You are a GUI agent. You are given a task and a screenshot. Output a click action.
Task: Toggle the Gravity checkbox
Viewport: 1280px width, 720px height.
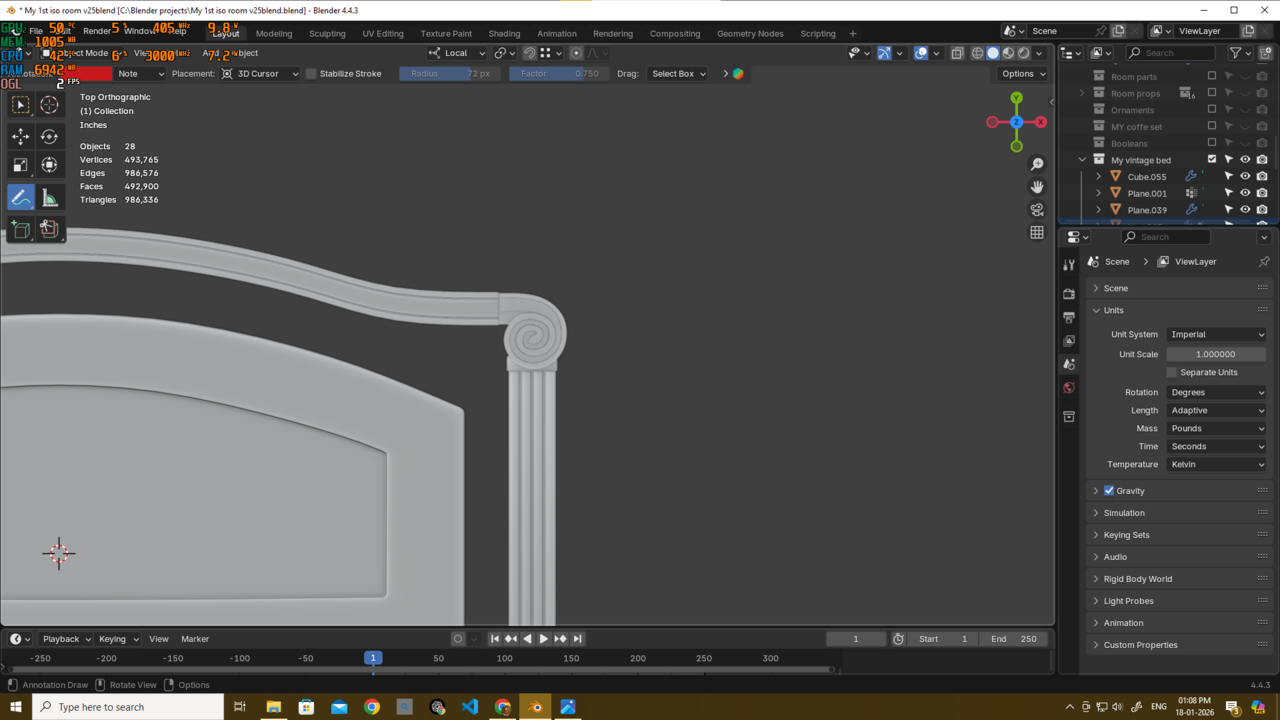click(x=1109, y=491)
